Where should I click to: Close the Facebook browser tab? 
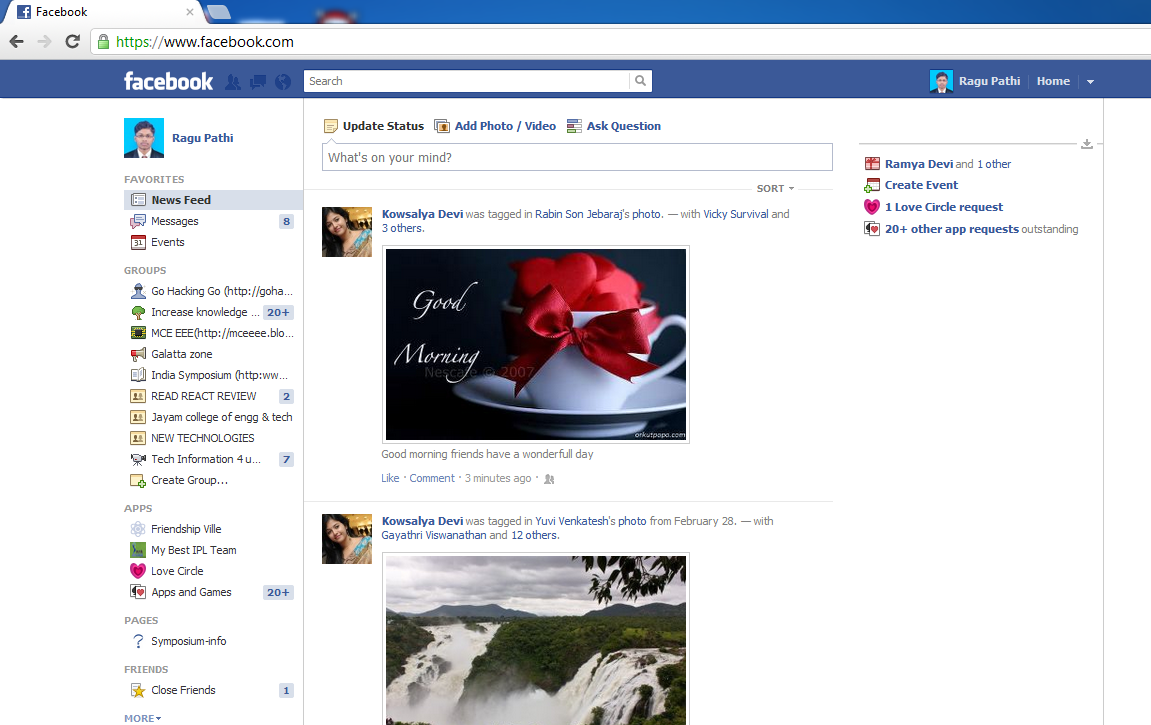coord(189,12)
